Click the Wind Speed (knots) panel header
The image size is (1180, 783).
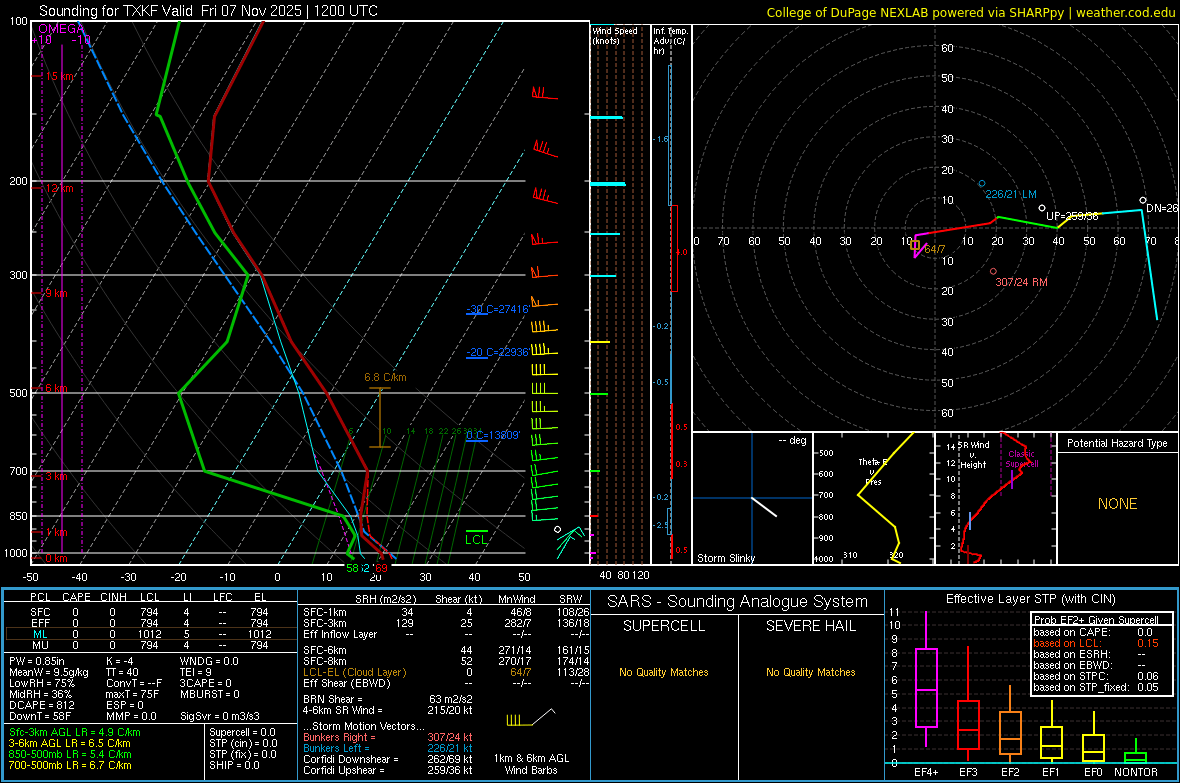[615, 35]
